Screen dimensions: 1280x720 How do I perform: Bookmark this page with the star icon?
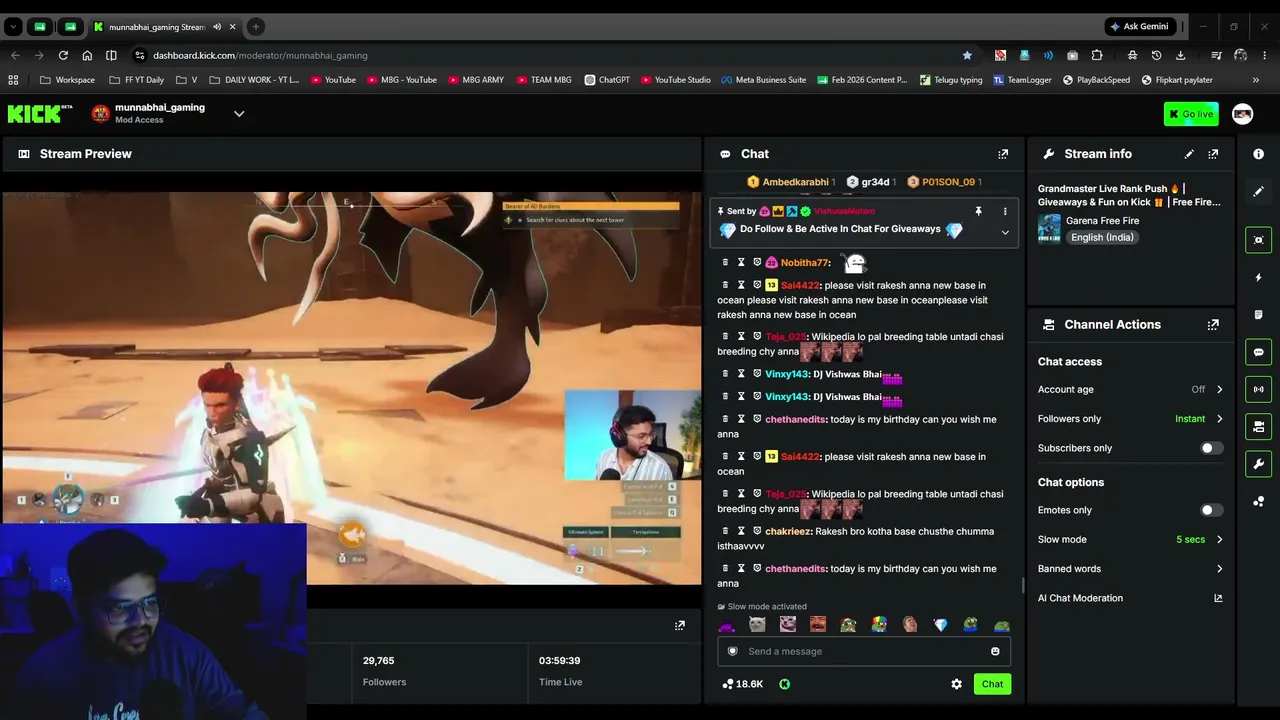click(x=967, y=55)
